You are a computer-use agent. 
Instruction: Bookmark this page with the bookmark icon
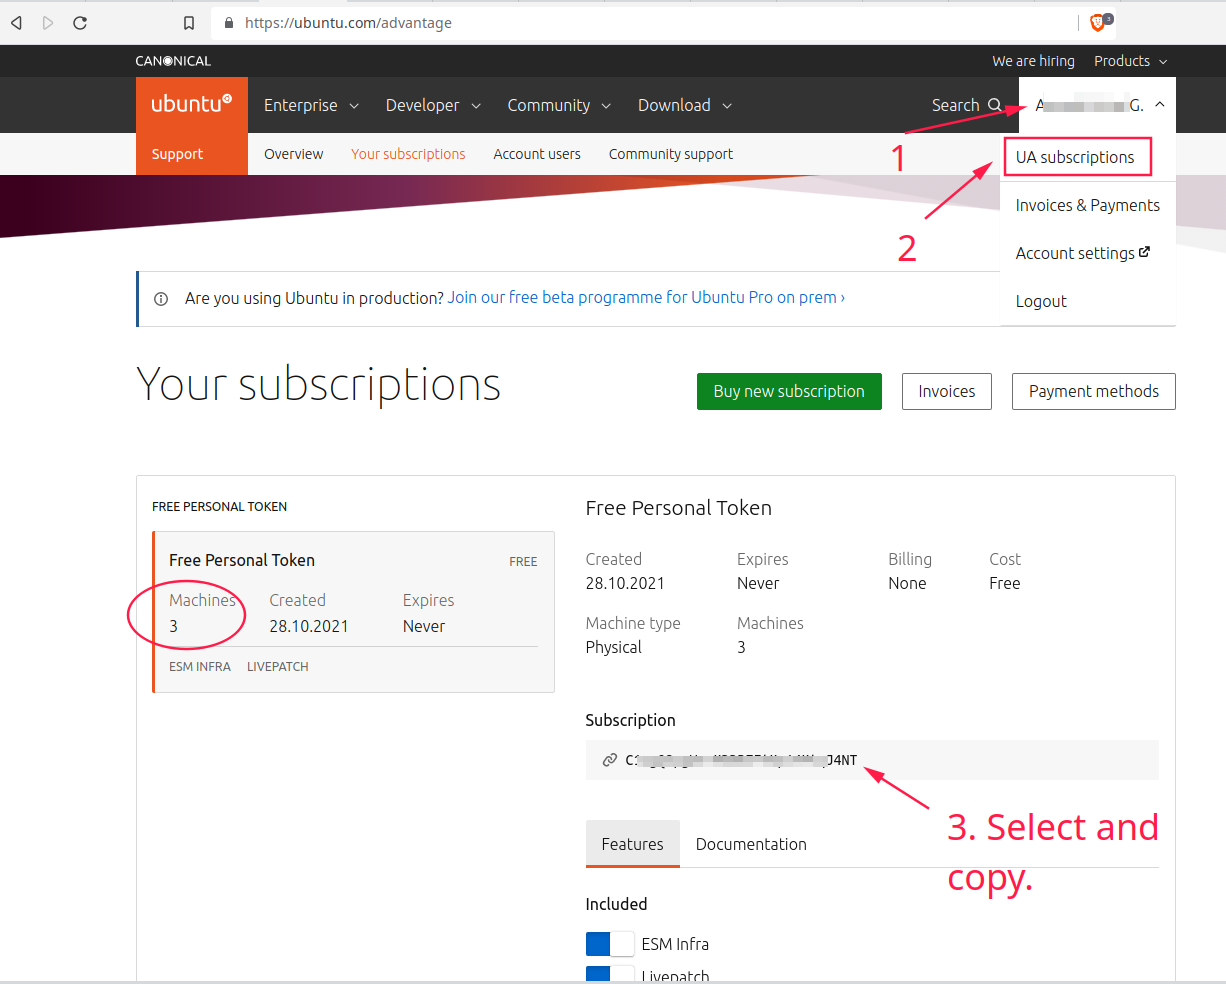[189, 22]
